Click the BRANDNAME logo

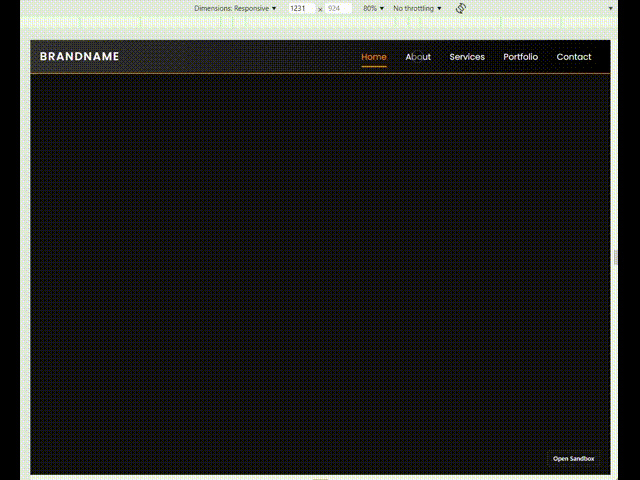pyautogui.click(x=79, y=56)
